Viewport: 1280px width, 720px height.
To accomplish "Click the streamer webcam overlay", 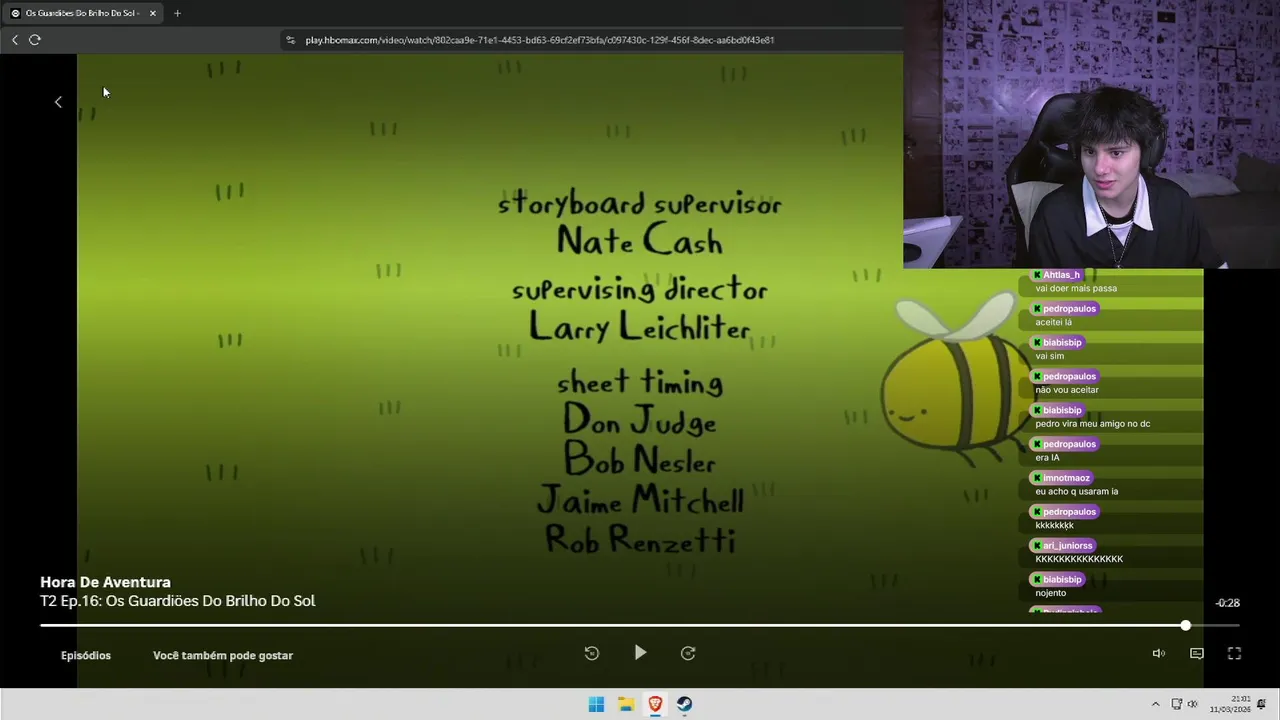I will [1091, 134].
